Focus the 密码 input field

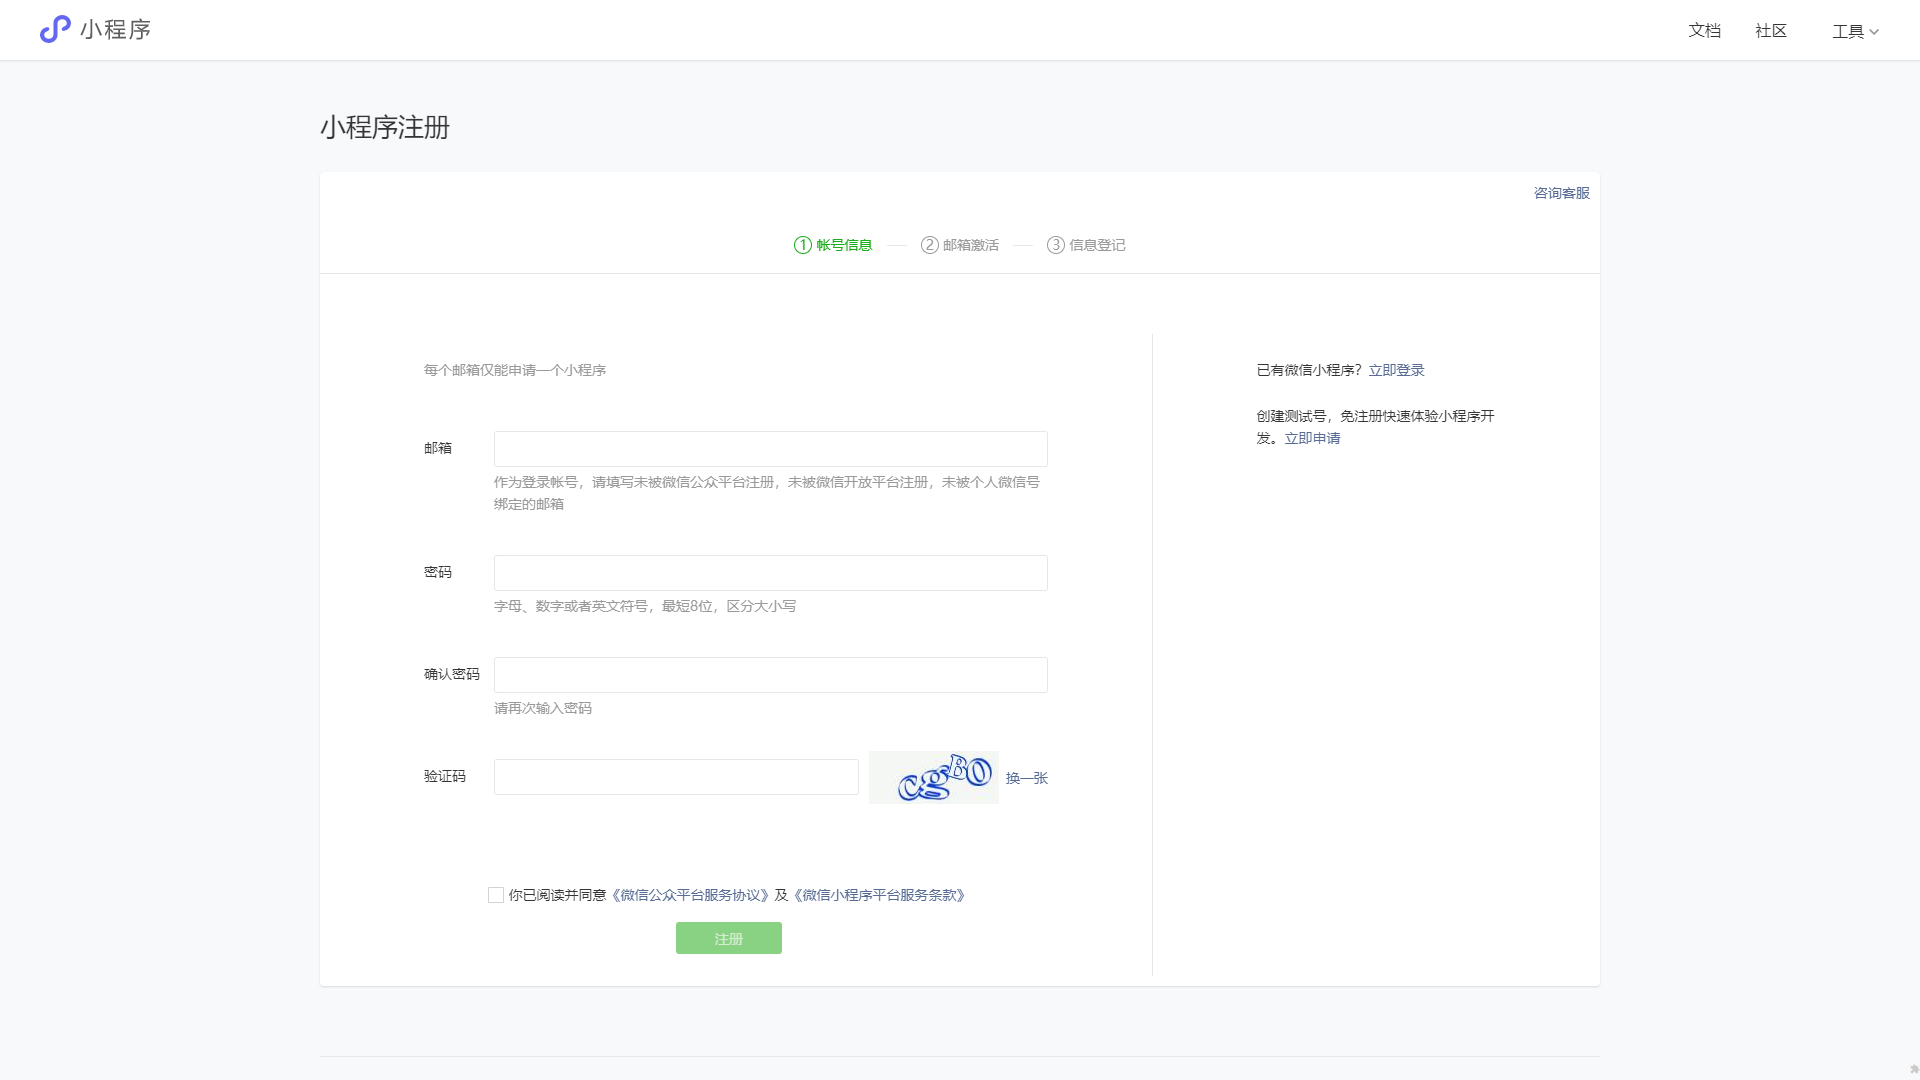(x=771, y=573)
